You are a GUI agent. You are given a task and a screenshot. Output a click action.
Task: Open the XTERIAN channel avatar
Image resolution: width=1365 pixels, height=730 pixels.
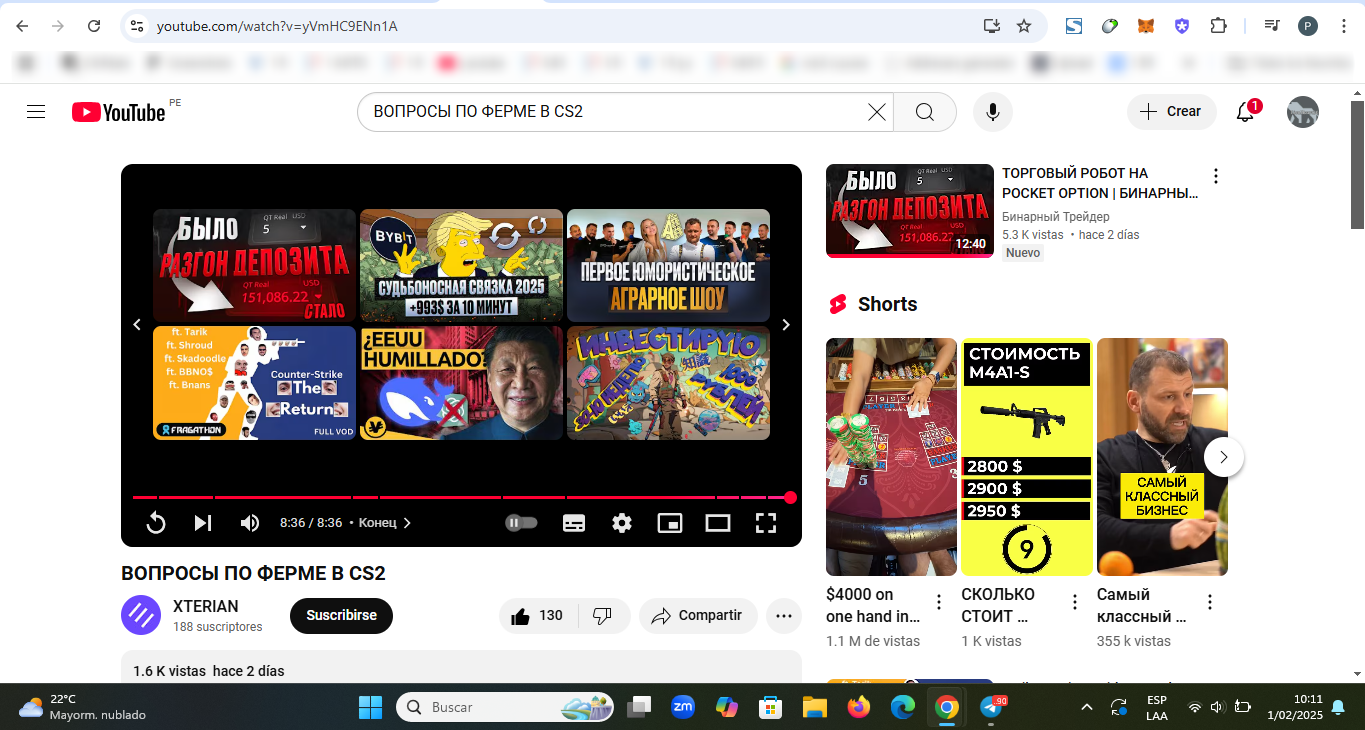(141, 615)
